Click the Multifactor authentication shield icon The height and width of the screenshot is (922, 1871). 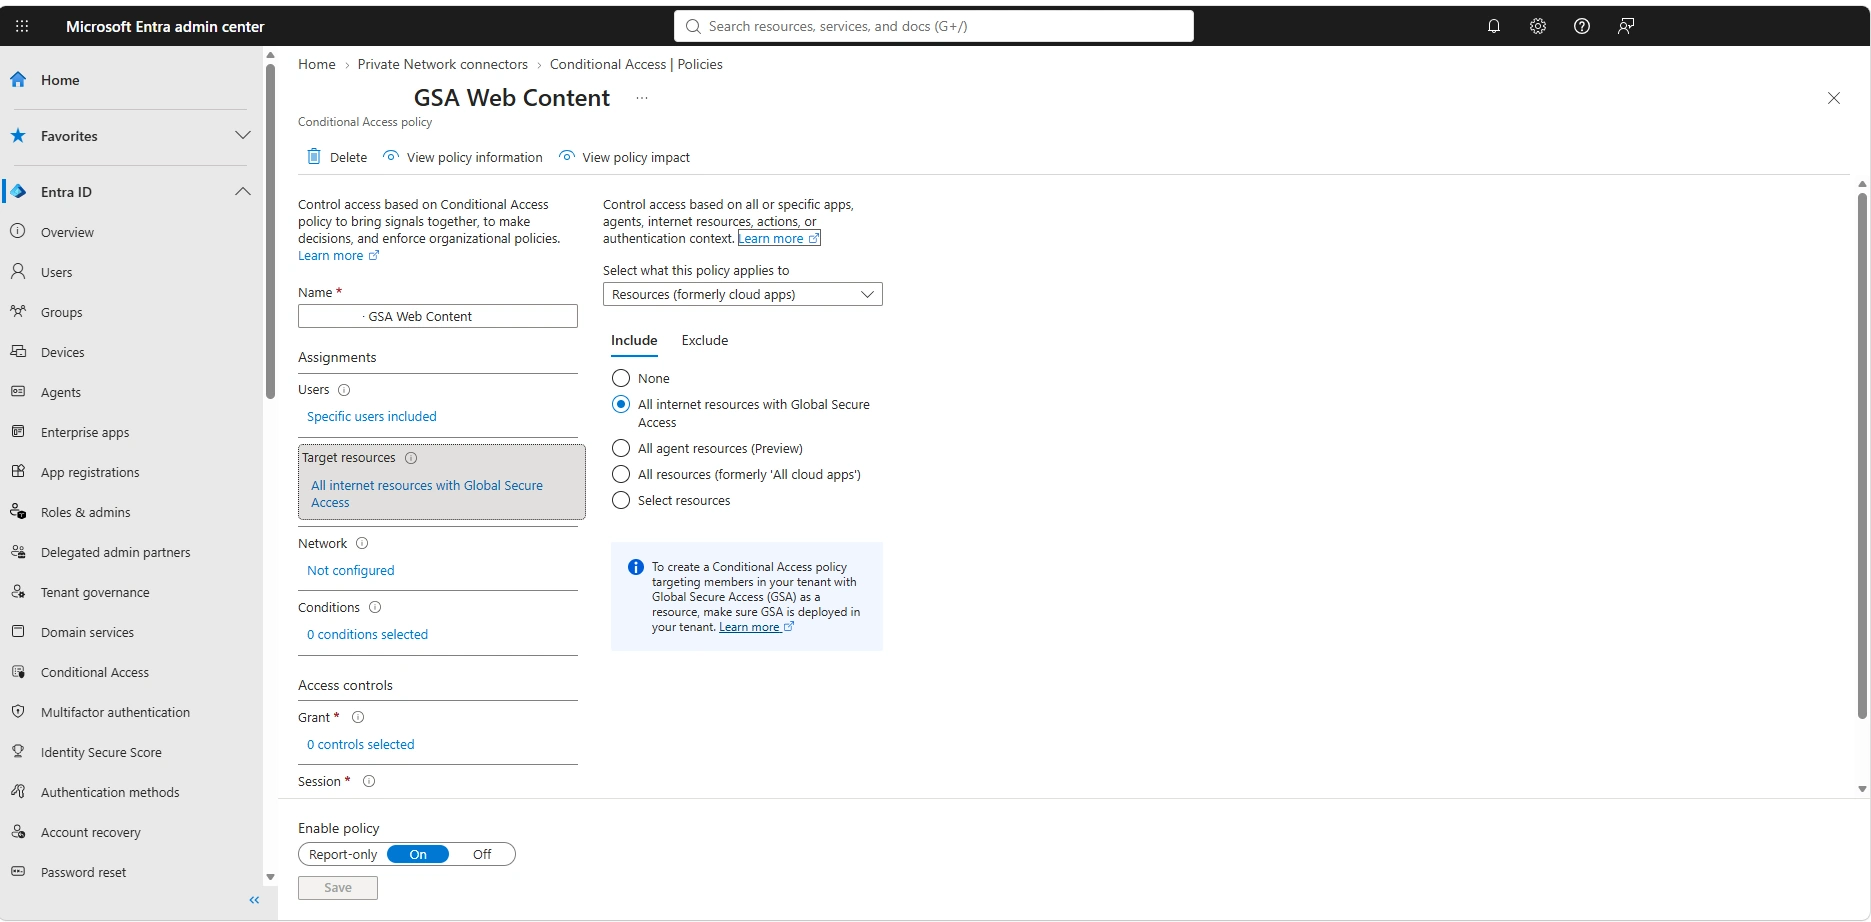[18, 711]
